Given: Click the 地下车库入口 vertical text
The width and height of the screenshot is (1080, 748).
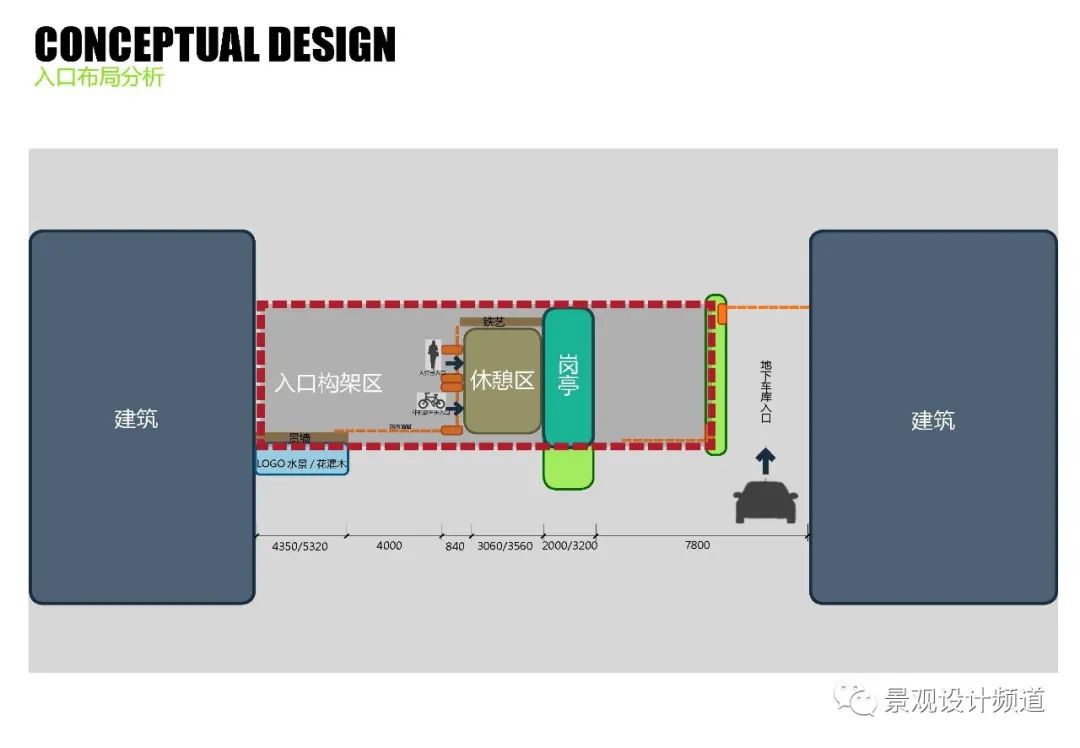Looking at the screenshot, I should pos(766,391).
